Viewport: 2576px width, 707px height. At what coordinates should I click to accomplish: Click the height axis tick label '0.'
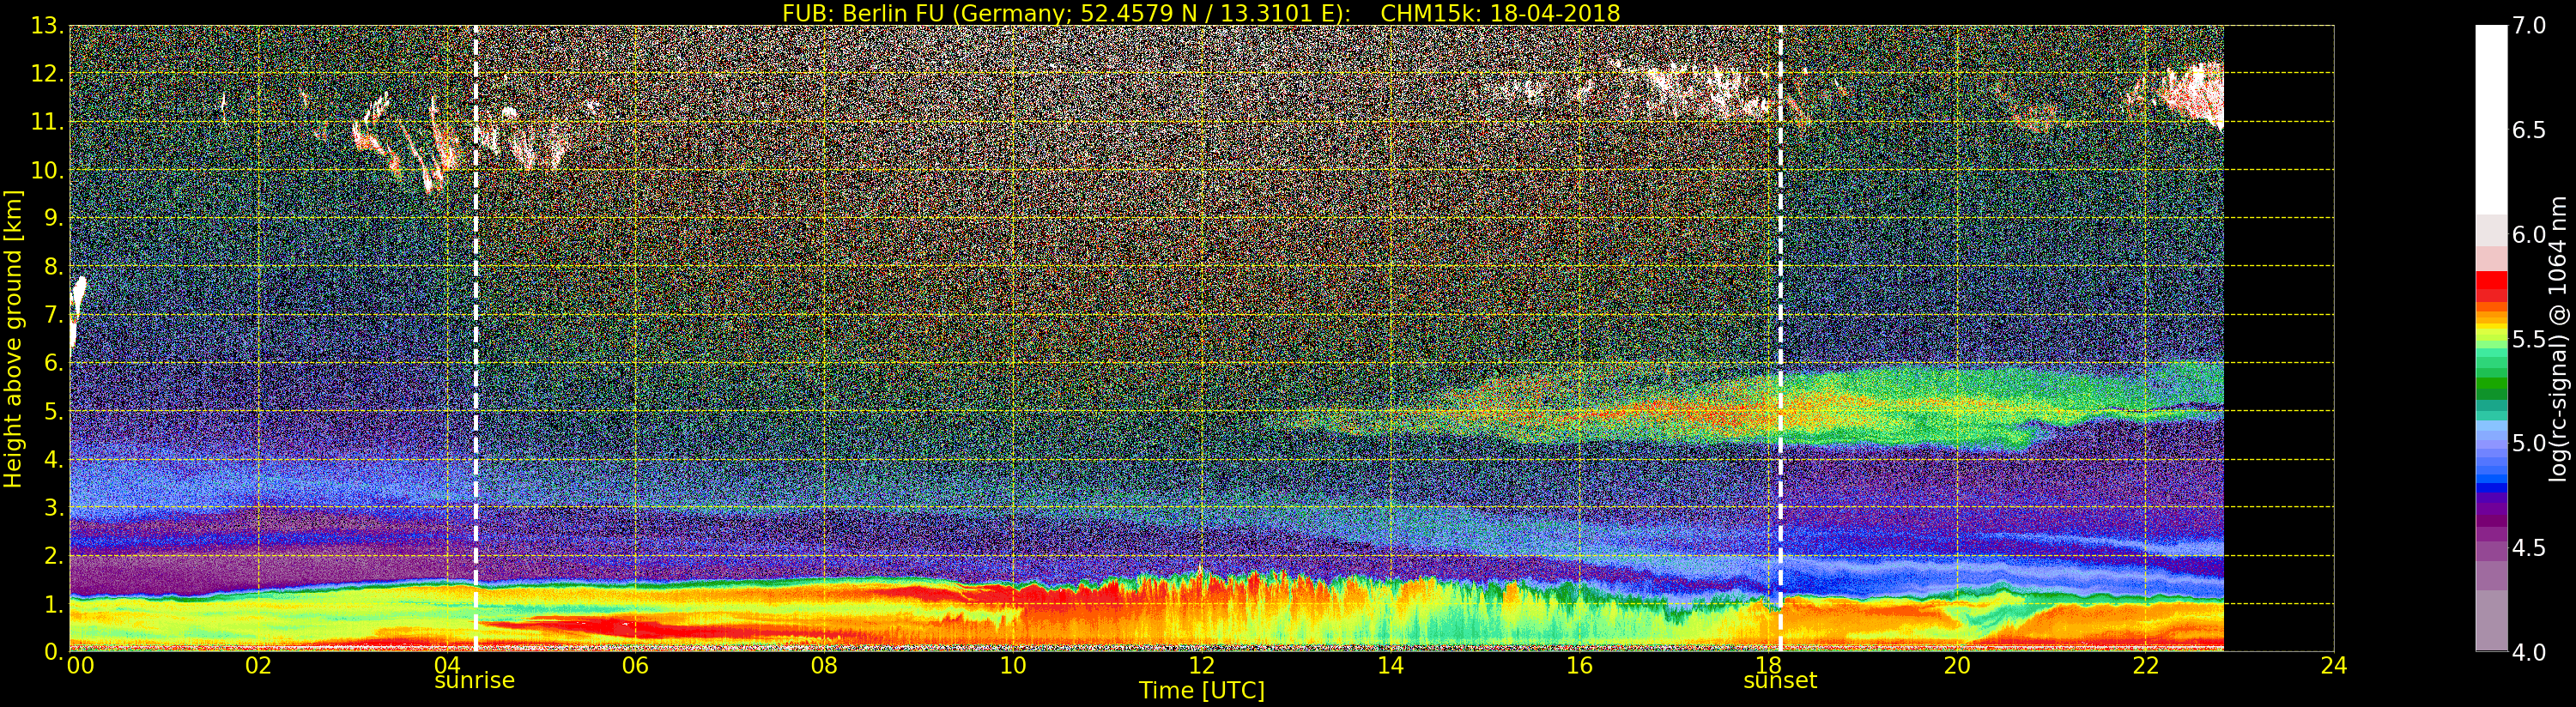(53, 651)
